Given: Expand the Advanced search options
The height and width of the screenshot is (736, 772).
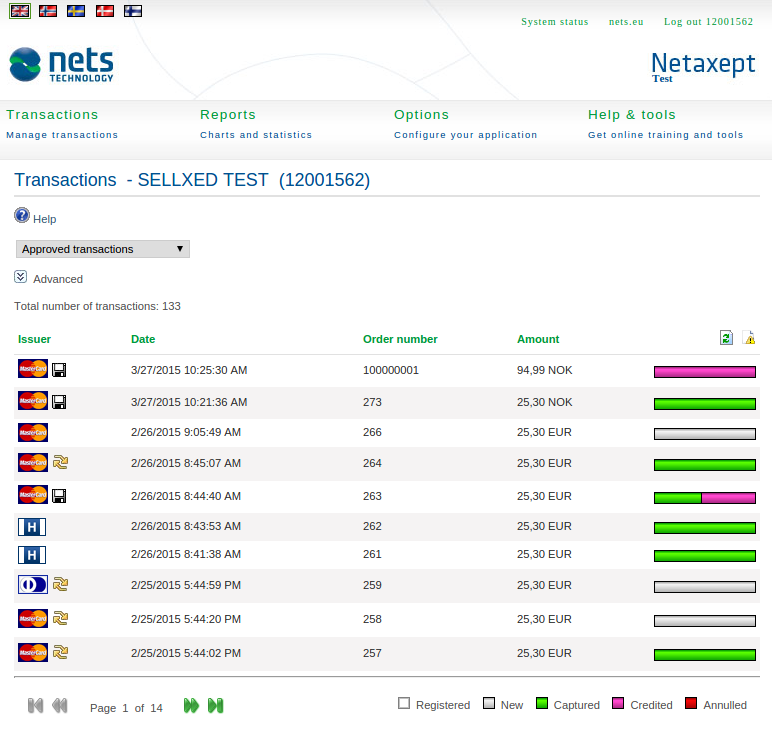Looking at the screenshot, I should [x=20, y=277].
